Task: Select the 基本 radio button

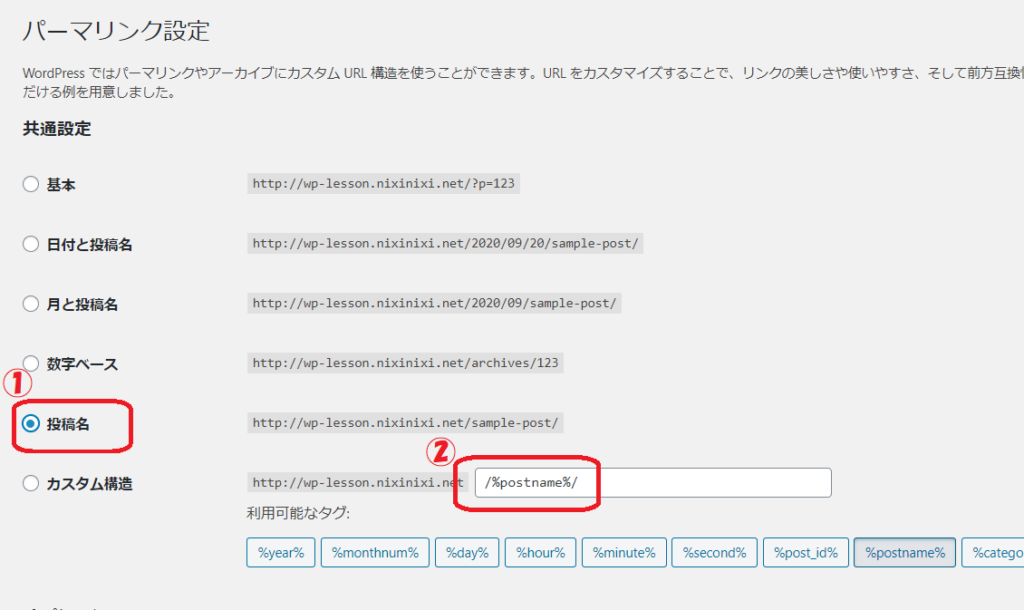Action: click(x=31, y=184)
